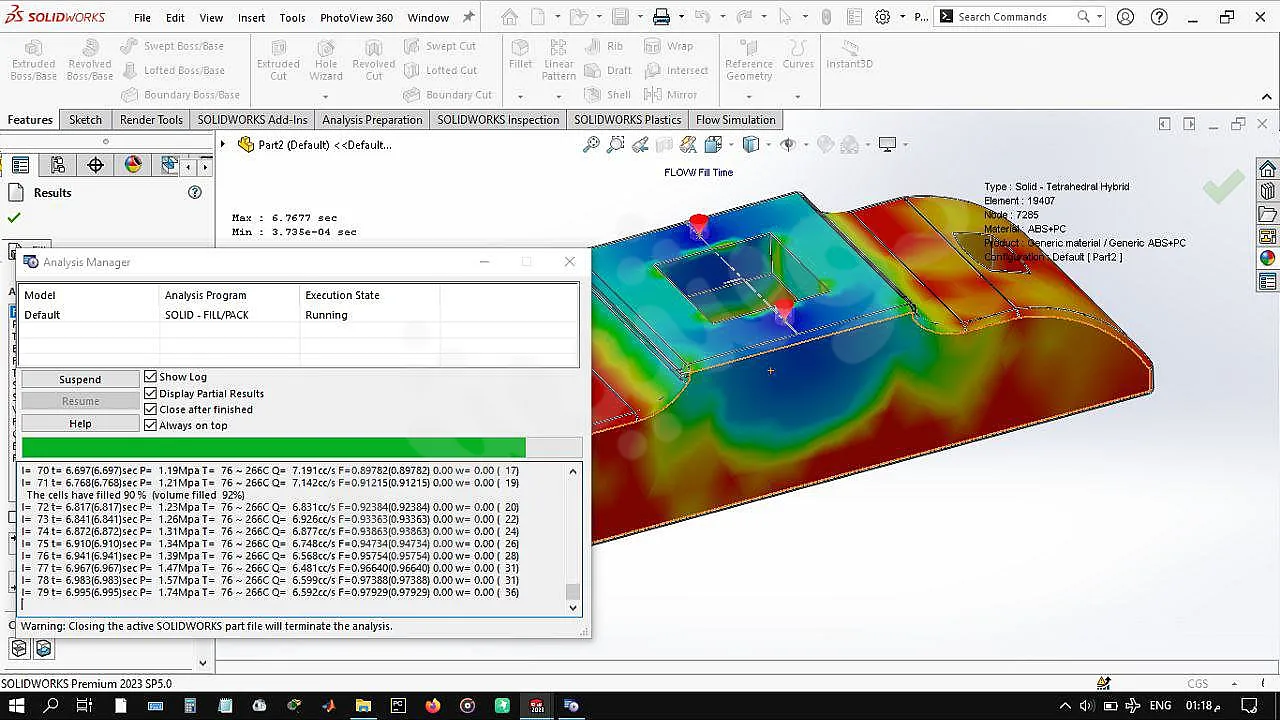Open the Search Commands dropdown arrow
Screen dimensions: 1280x720
1099,17
